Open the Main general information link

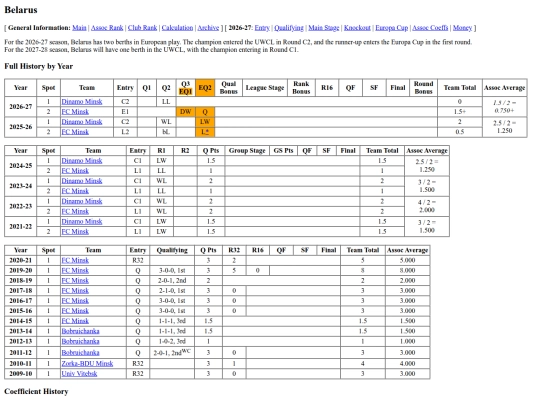[79, 28]
